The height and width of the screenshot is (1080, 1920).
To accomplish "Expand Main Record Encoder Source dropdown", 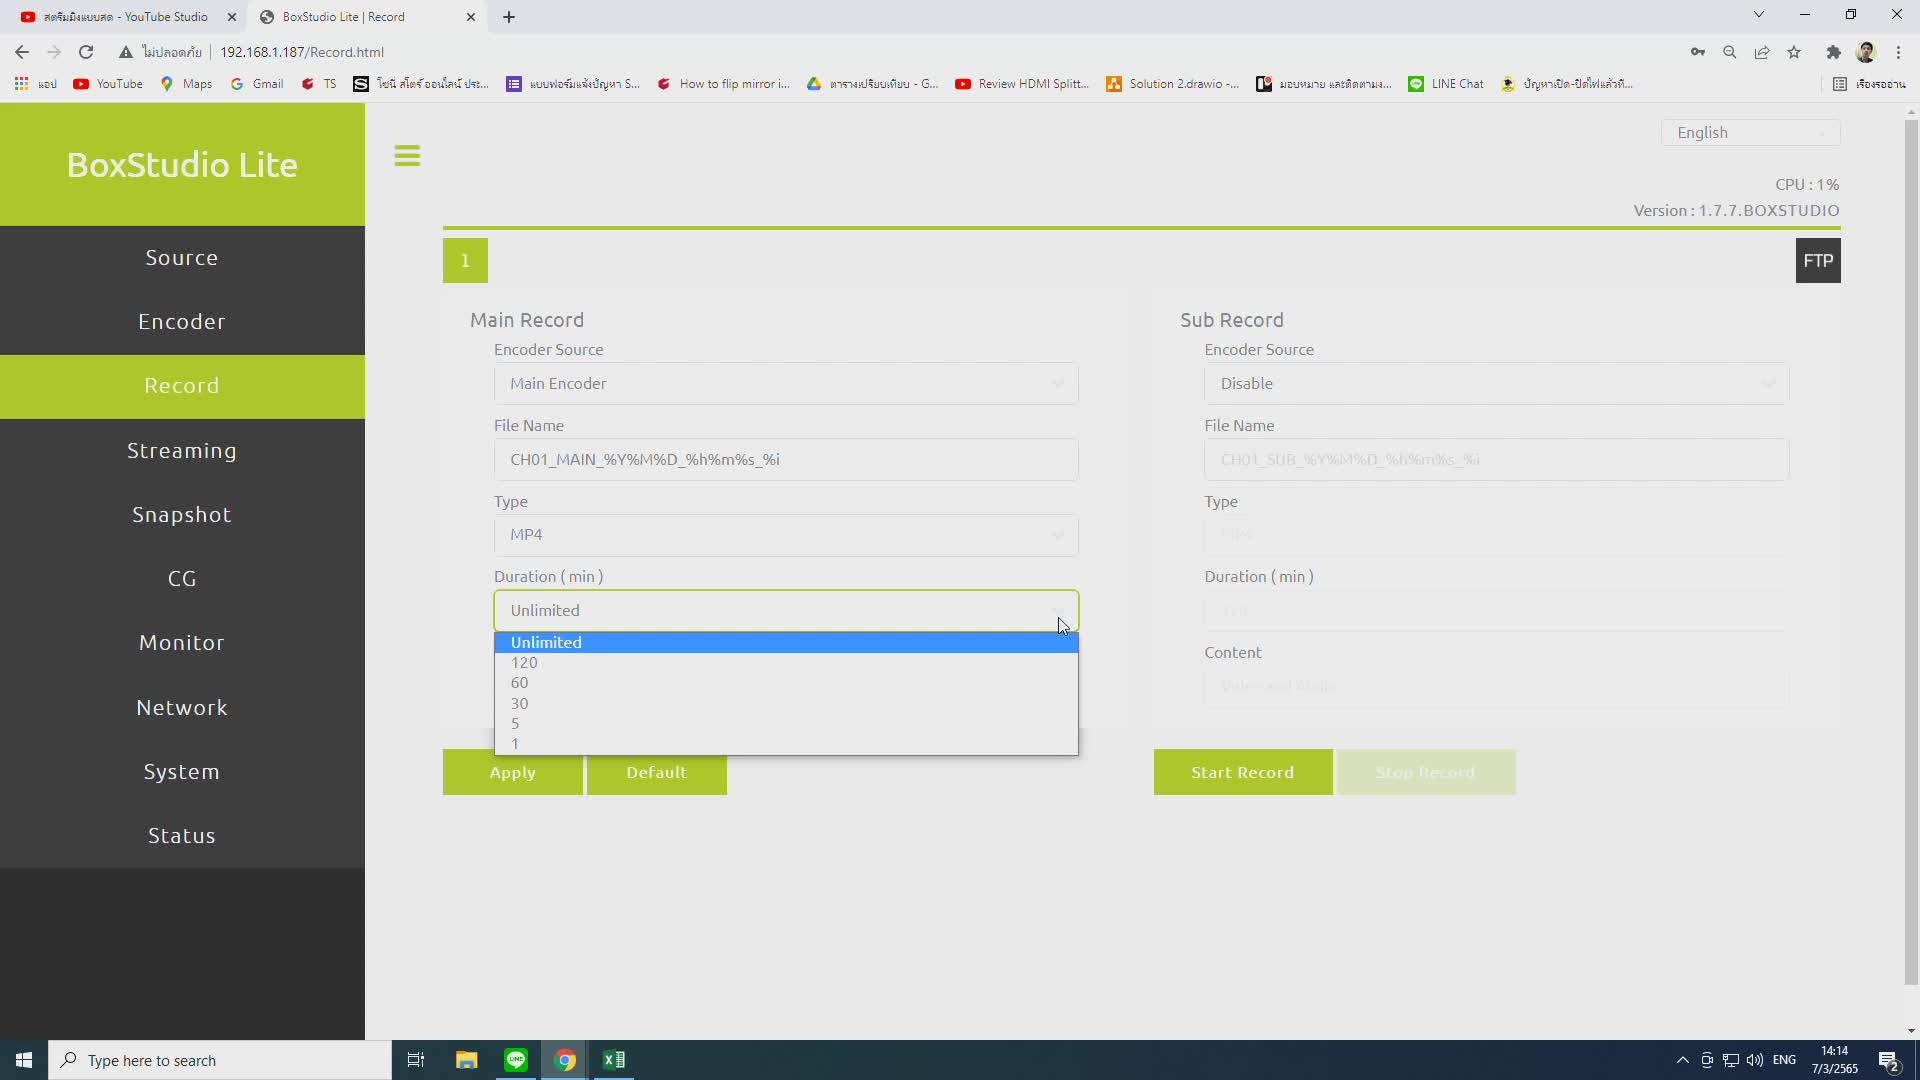I will point(786,384).
